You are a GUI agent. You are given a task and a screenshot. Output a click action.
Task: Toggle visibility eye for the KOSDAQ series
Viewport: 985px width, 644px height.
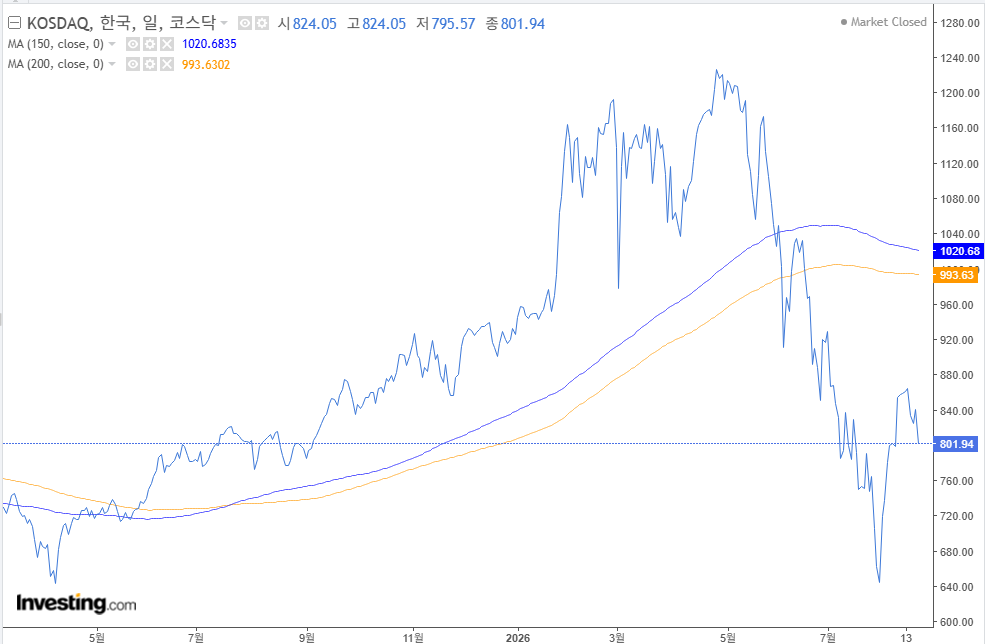coord(245,23)
